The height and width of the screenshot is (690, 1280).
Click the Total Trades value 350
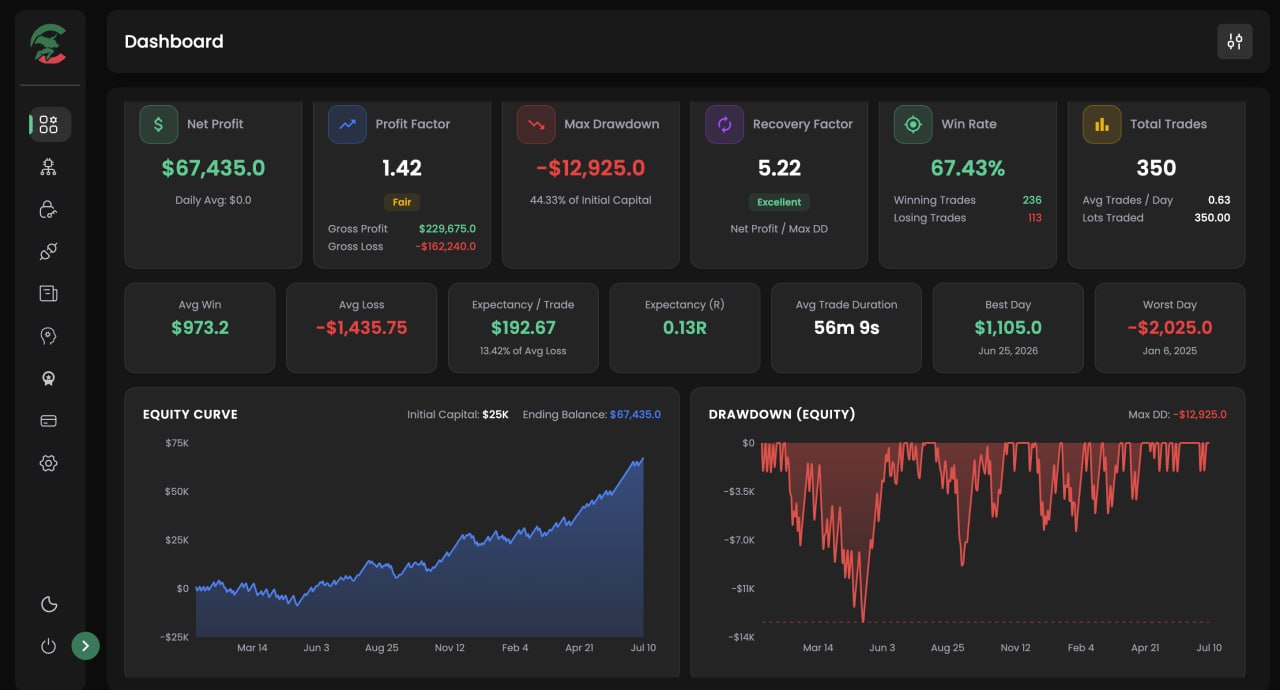click(x=1156, y=168)
